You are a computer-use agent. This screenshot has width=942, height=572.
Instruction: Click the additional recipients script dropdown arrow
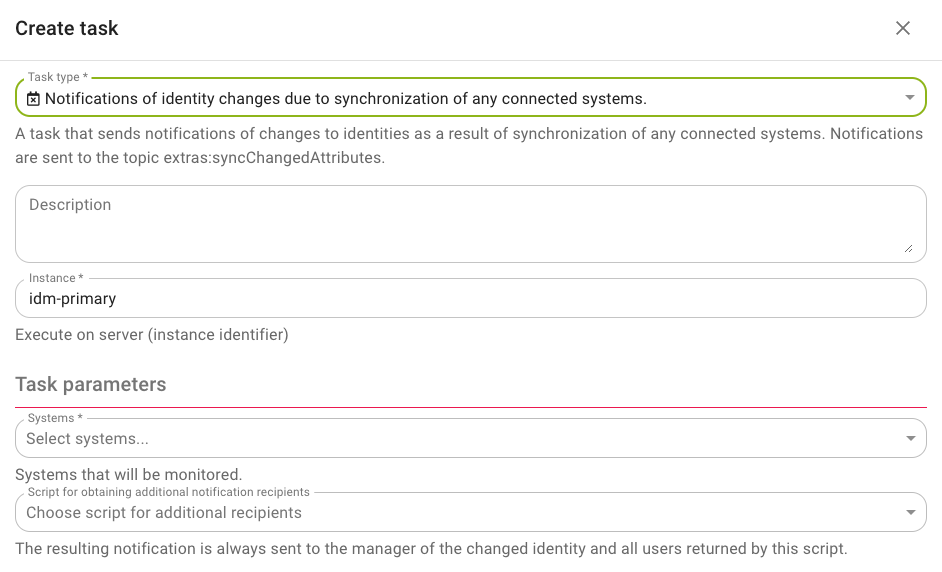click(911, 513)
